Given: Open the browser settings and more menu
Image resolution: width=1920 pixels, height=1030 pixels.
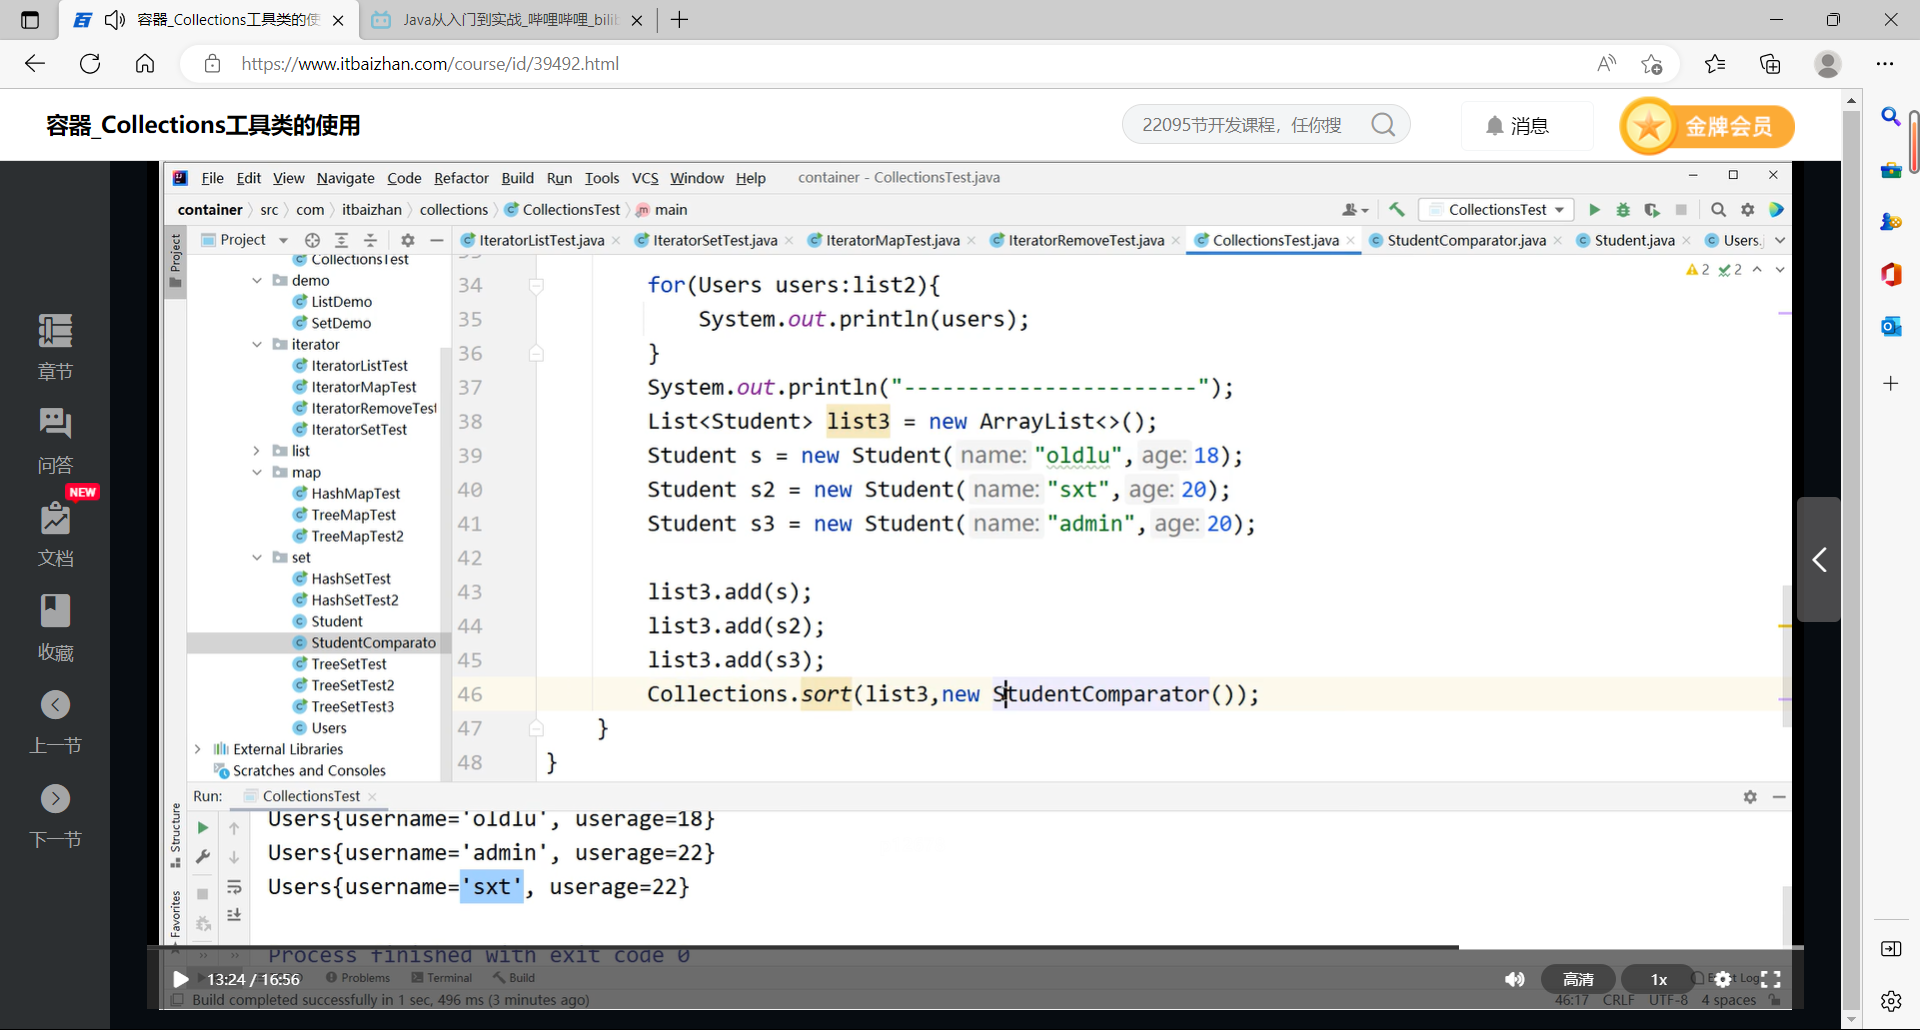Looking at the screenshot, I should (x=1885, y=64).
